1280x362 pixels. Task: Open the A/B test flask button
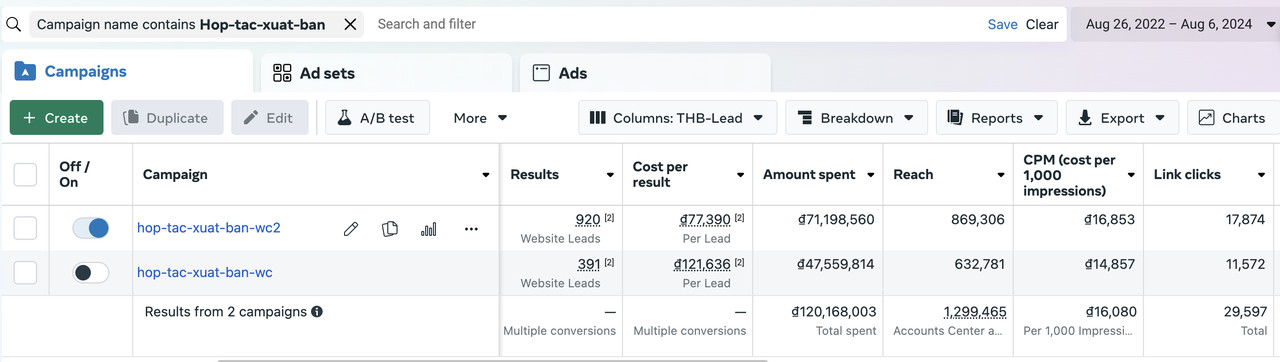377,118
